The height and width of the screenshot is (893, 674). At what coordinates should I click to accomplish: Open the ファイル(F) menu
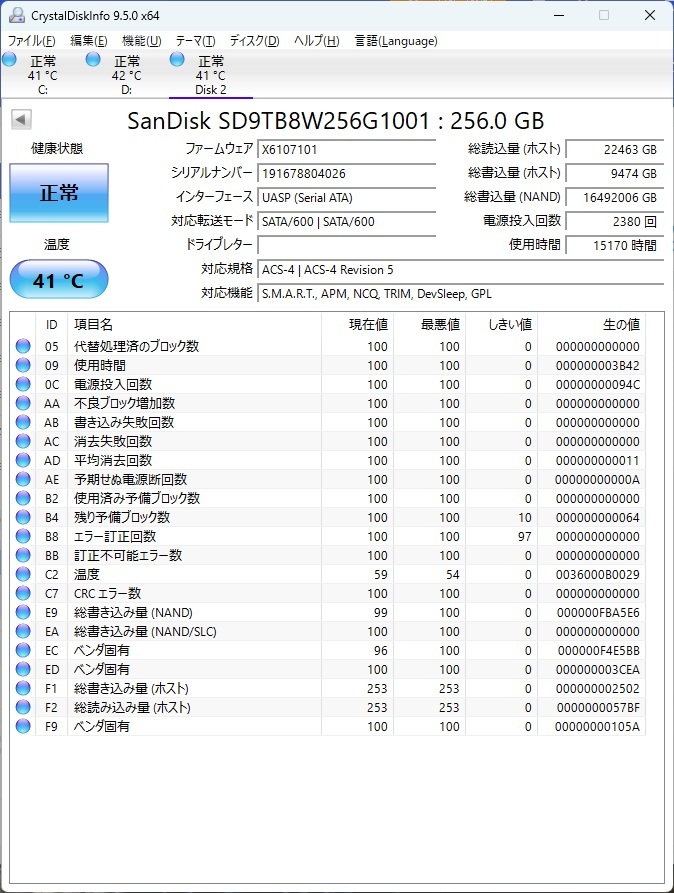coord(31,41)
